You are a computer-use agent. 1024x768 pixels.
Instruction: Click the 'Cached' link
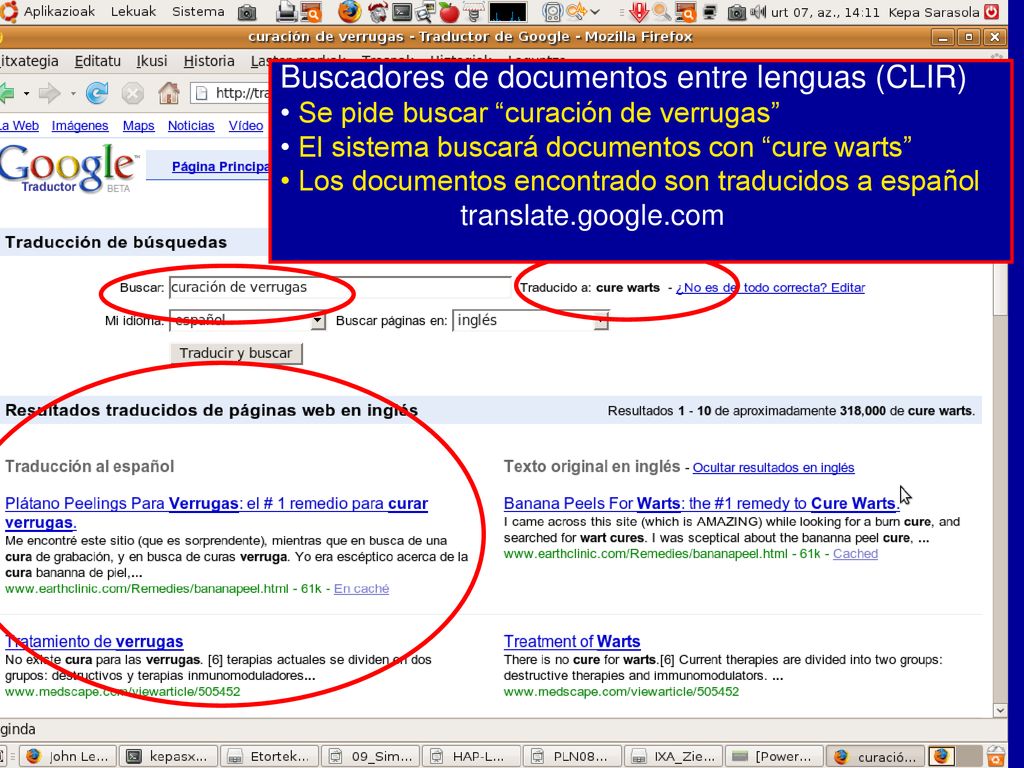[x=855, y=554]
